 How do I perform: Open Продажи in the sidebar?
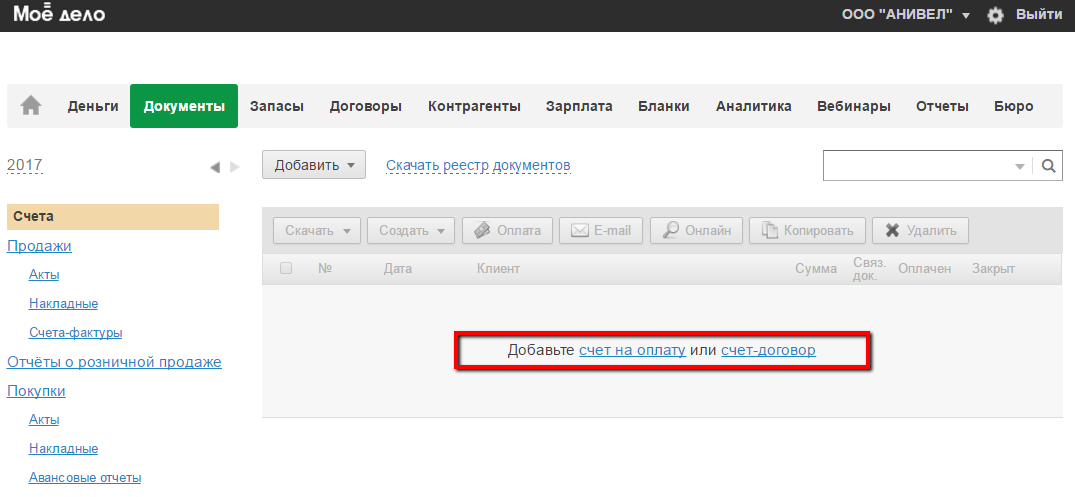pyautogui.click(x=39, y=246)
